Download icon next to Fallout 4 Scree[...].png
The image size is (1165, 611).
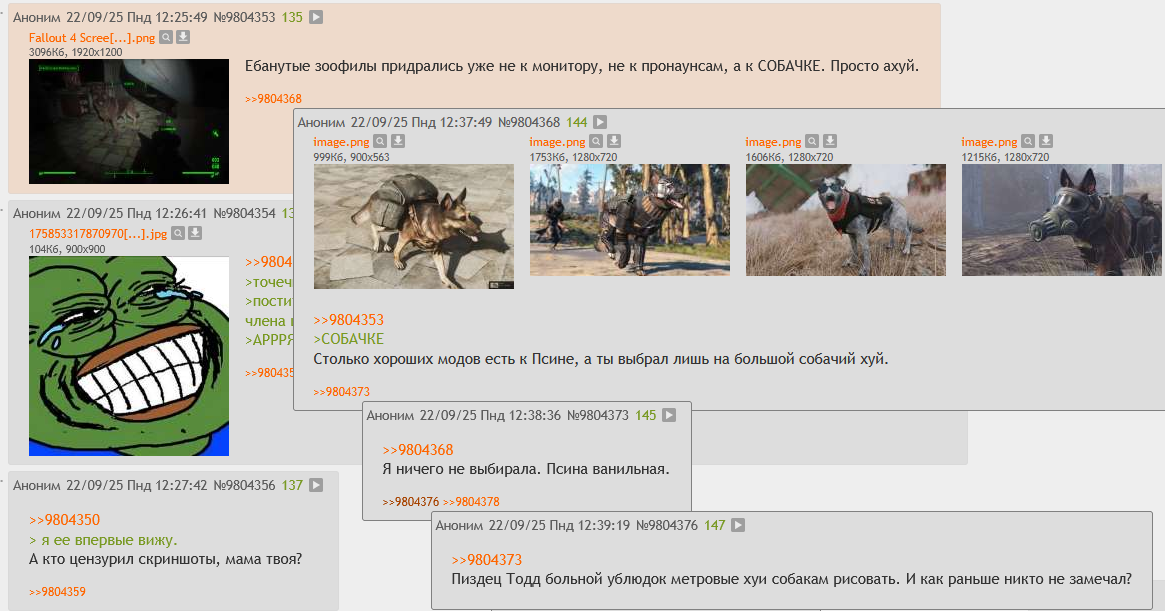point(183,37)
